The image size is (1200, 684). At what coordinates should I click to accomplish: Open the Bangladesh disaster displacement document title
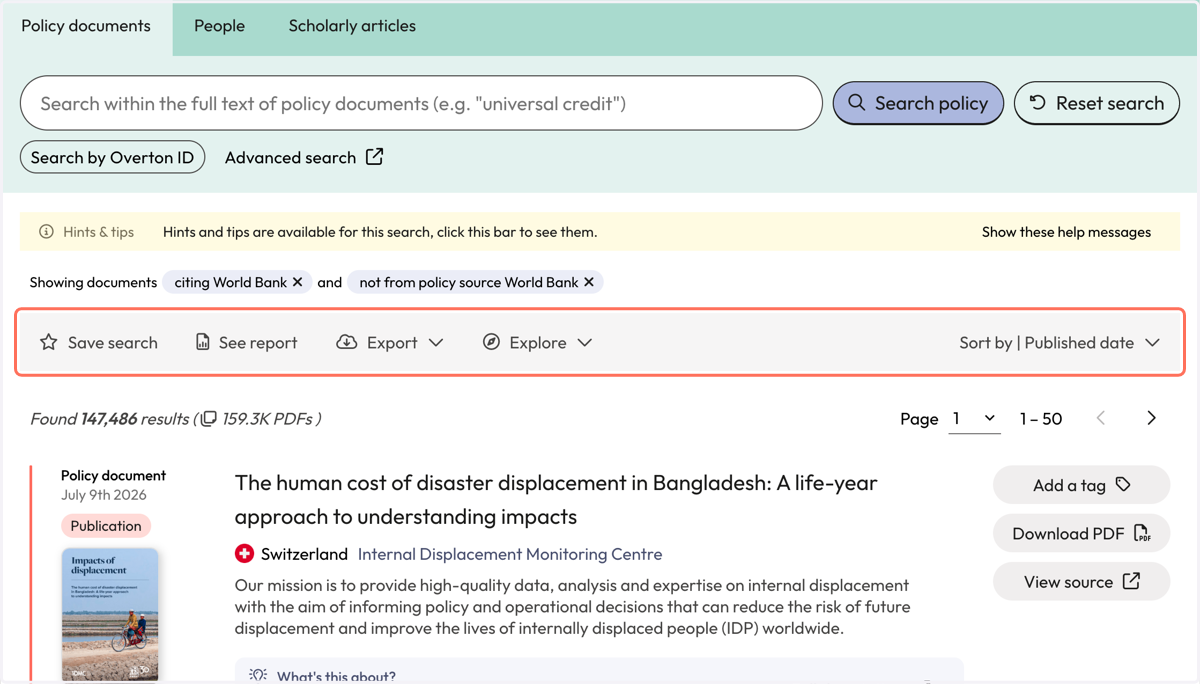(x=556, y=499)
